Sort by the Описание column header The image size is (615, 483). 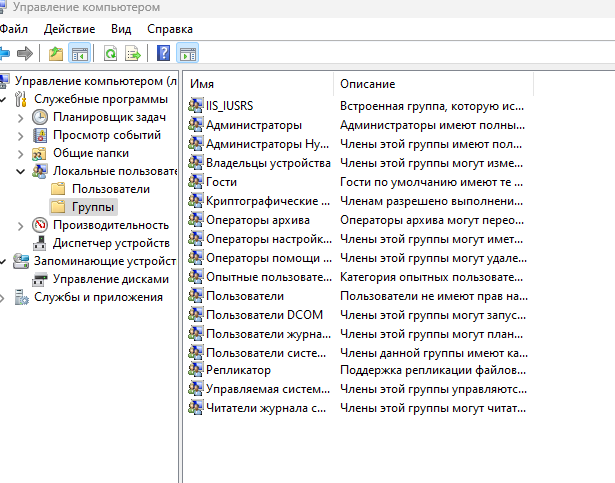[433, 84]
